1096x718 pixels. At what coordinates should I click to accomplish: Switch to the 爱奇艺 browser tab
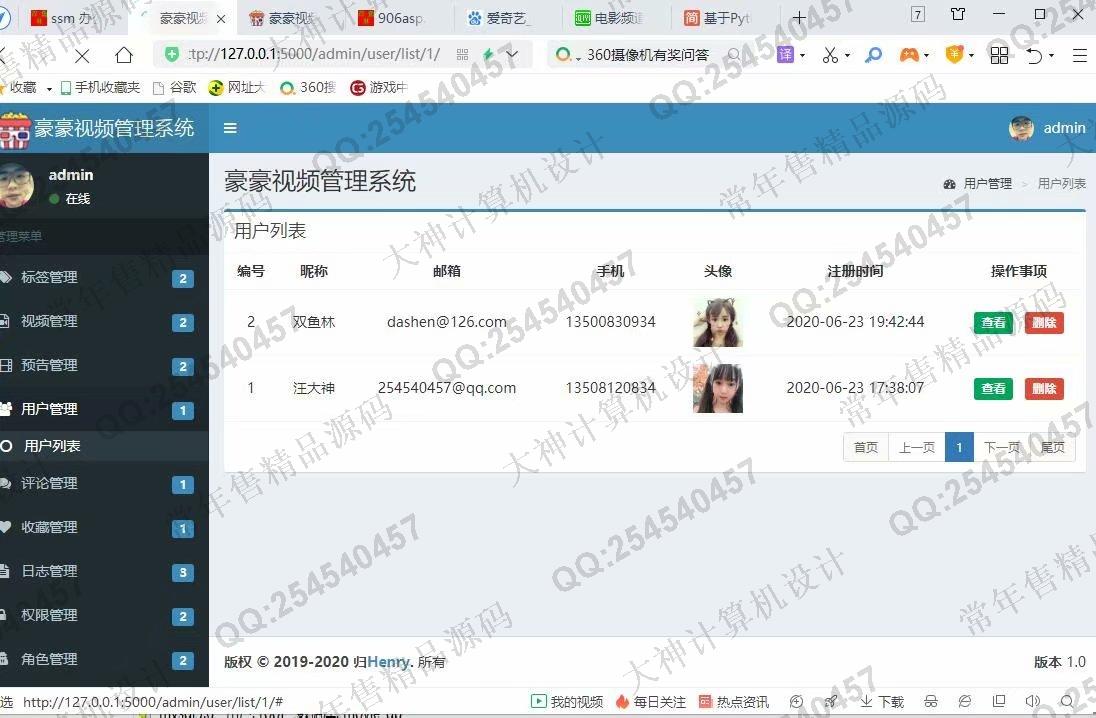(x=508, y=18)
